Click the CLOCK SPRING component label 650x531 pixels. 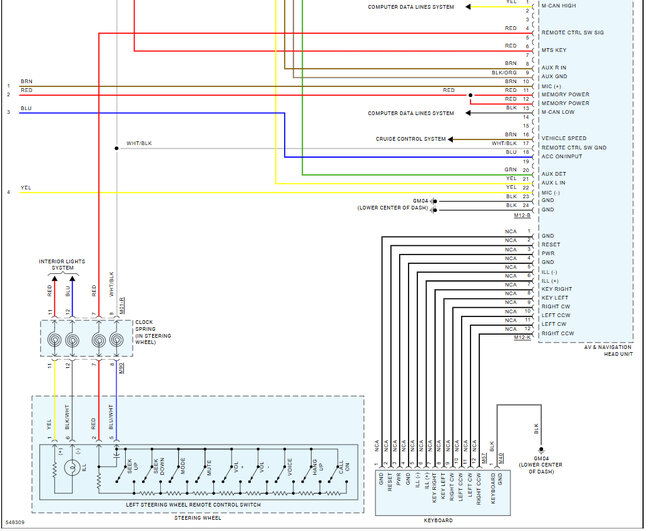tap(153, 332)
